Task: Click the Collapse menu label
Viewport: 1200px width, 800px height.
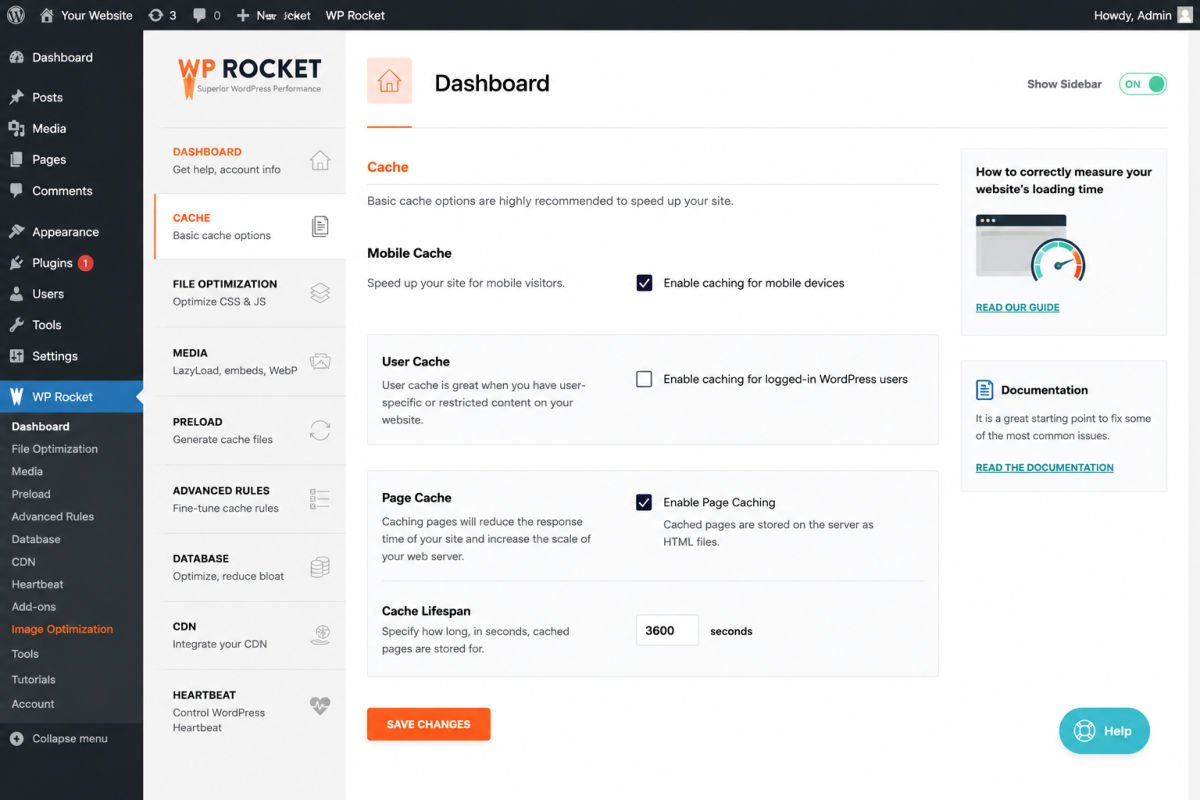Action: [x=70, y=739]
